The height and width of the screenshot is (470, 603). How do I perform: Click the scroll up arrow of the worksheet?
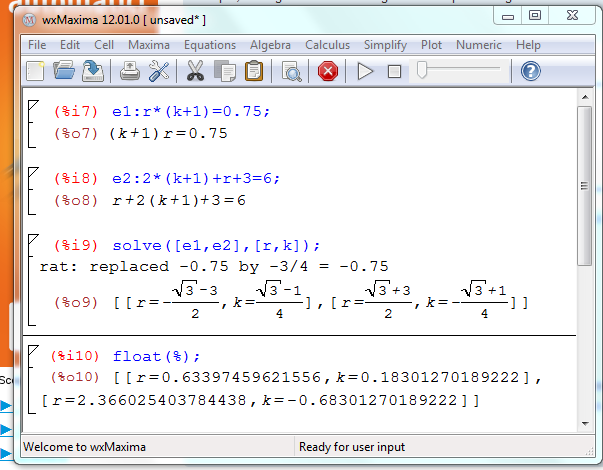tap(585, 97)
